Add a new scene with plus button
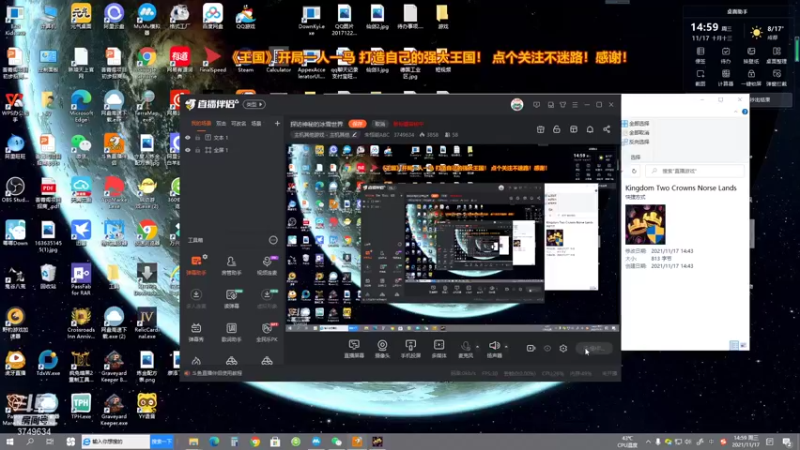The height and width of the screenshot is (450, 800). click(x=277, y=123)
